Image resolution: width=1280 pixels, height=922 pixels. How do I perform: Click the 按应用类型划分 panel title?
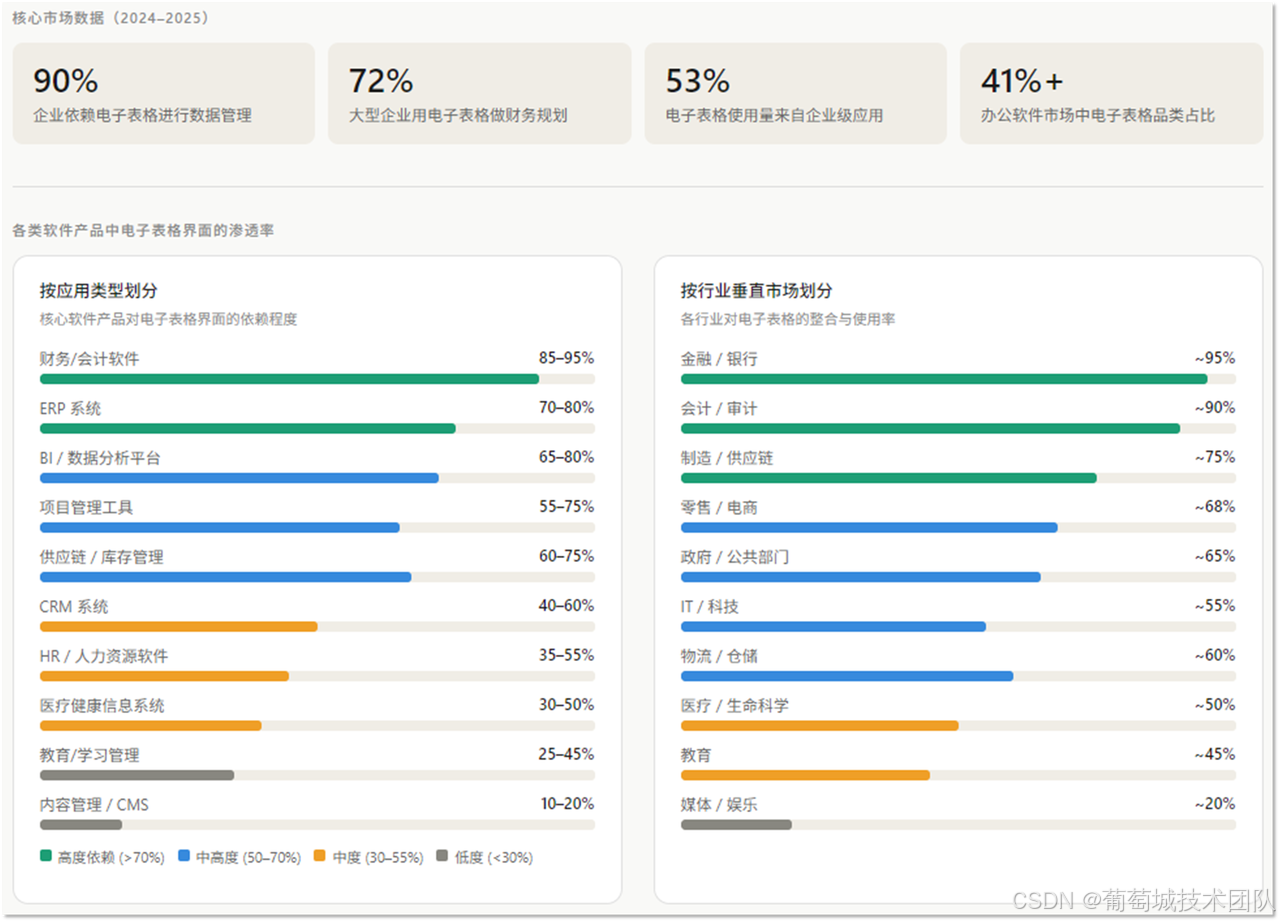pos(99,291)
